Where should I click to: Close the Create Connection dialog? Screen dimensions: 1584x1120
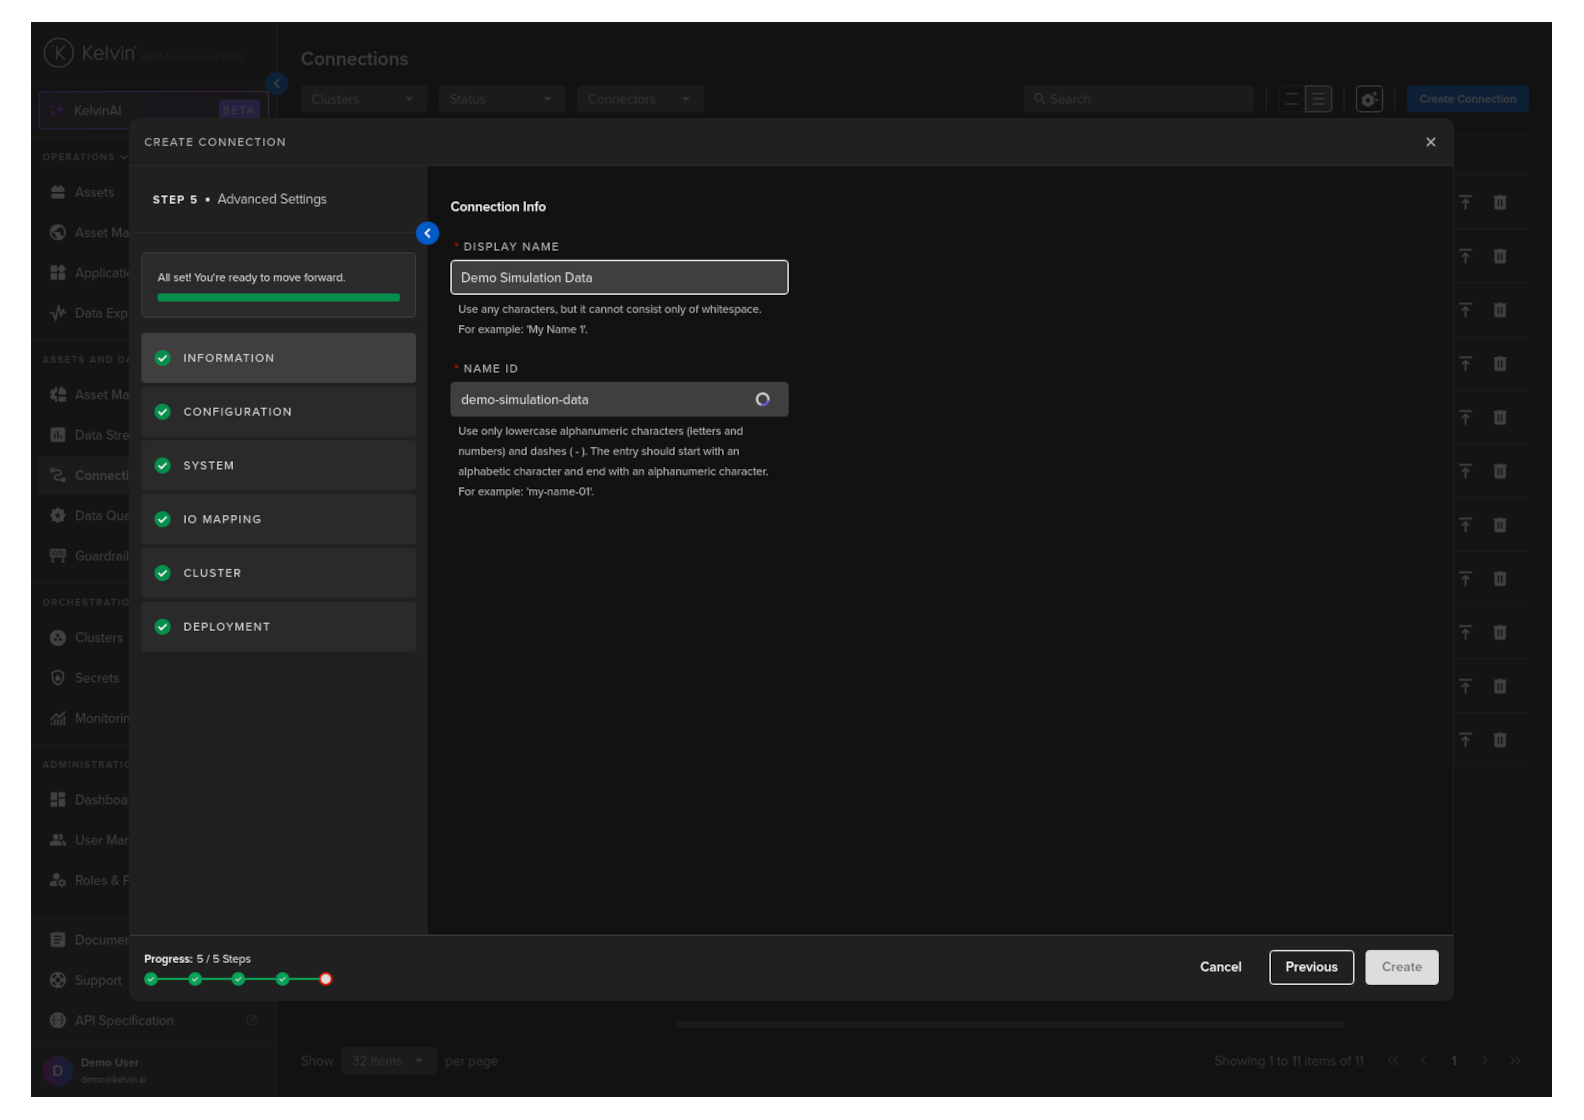(x=1430, y=142)
